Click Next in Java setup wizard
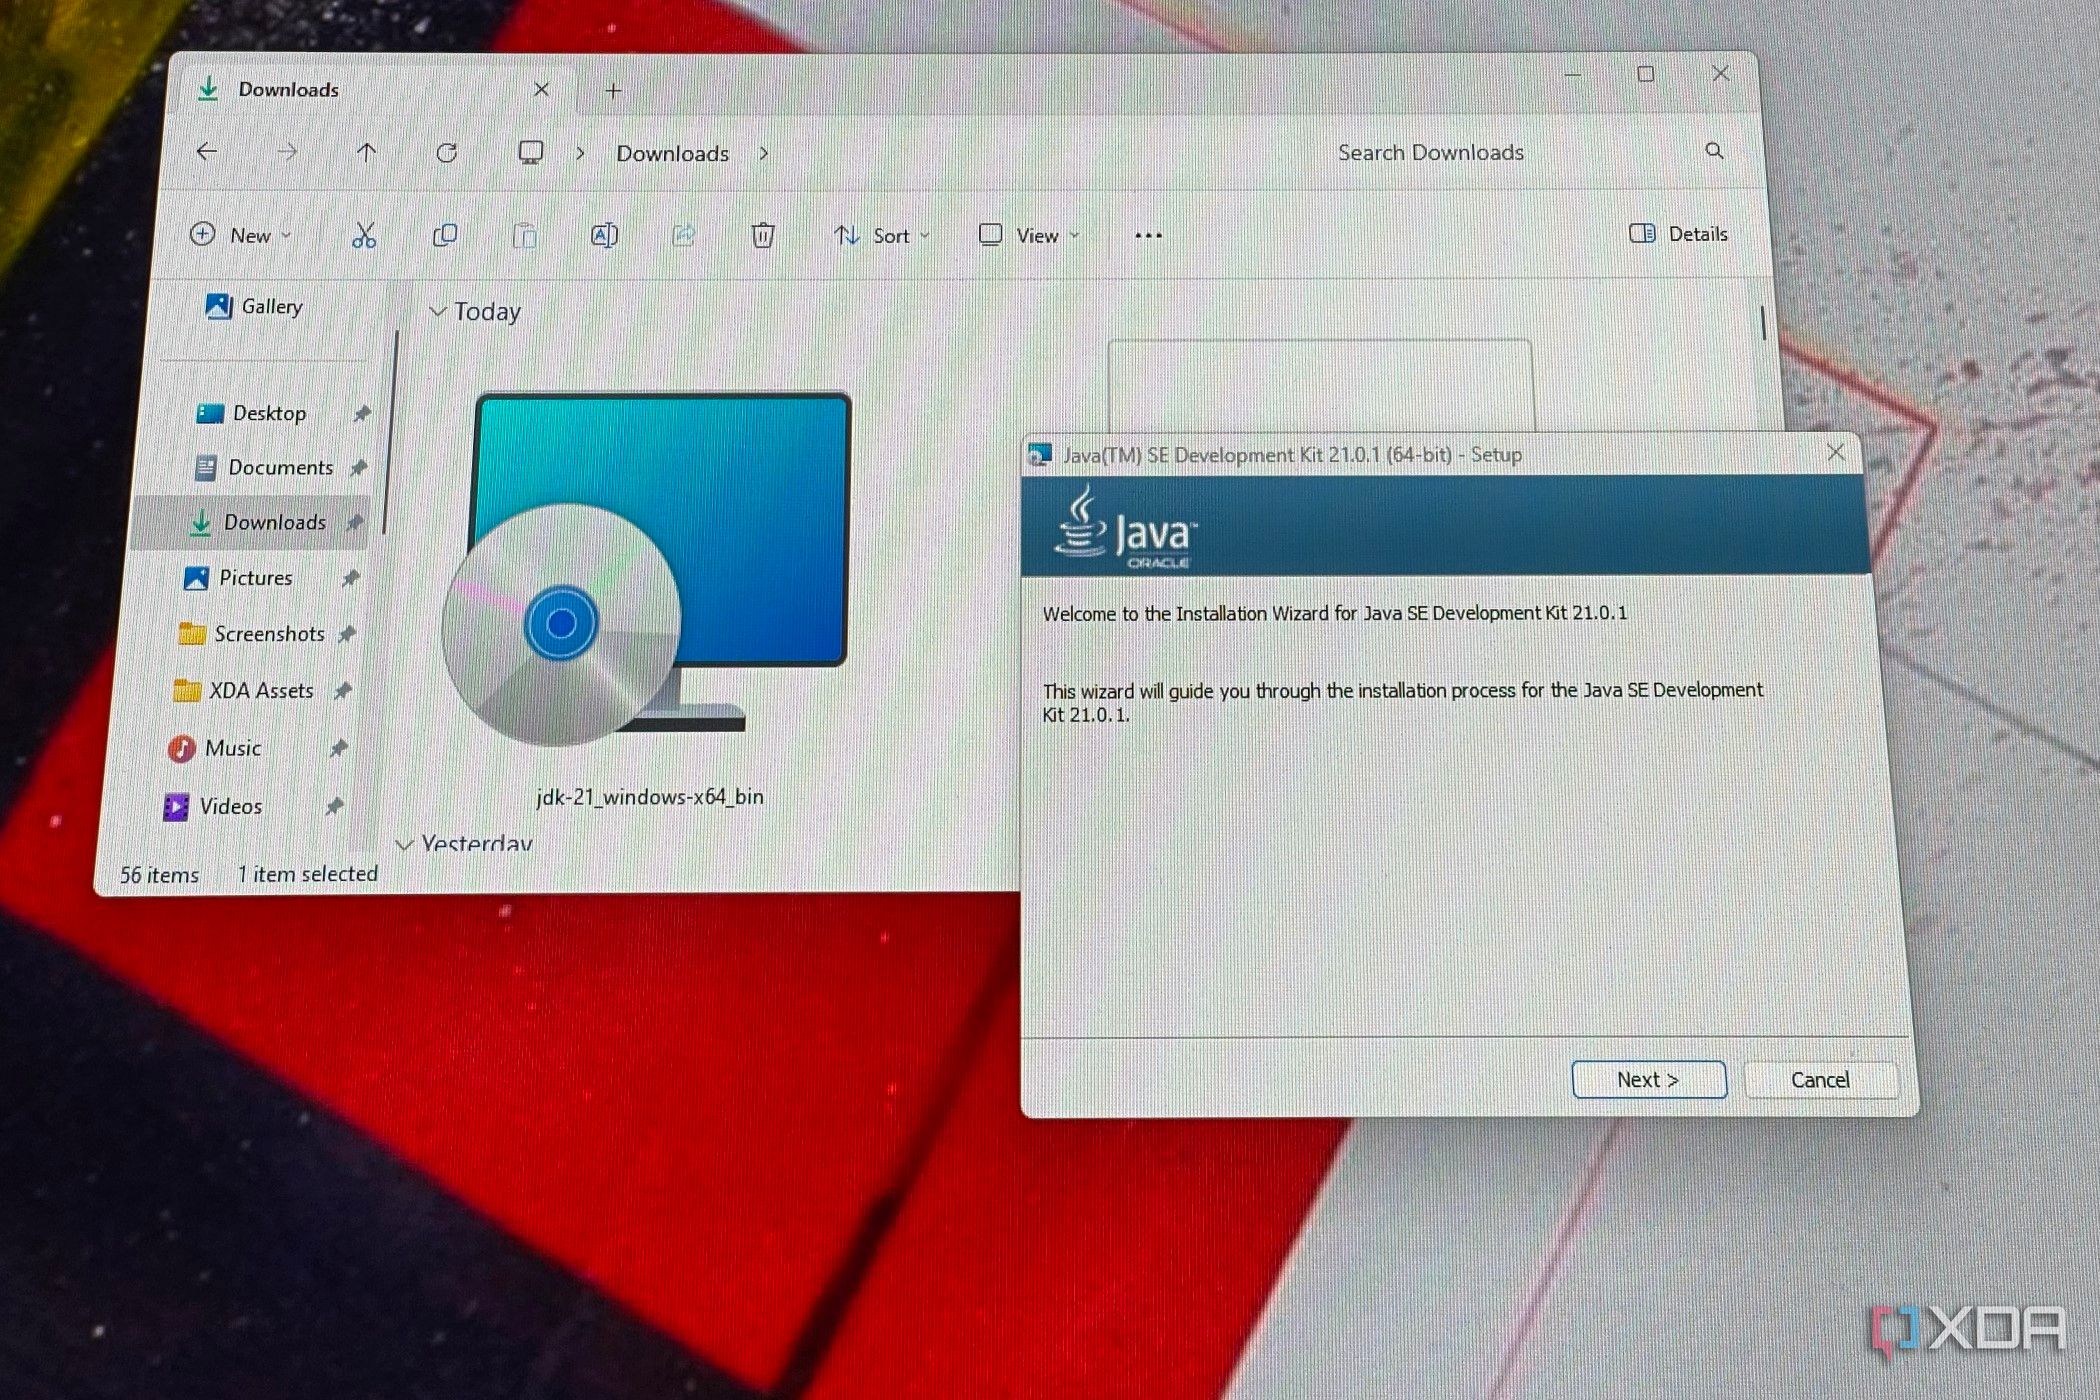2100x1400 pixels. 1648,1080
